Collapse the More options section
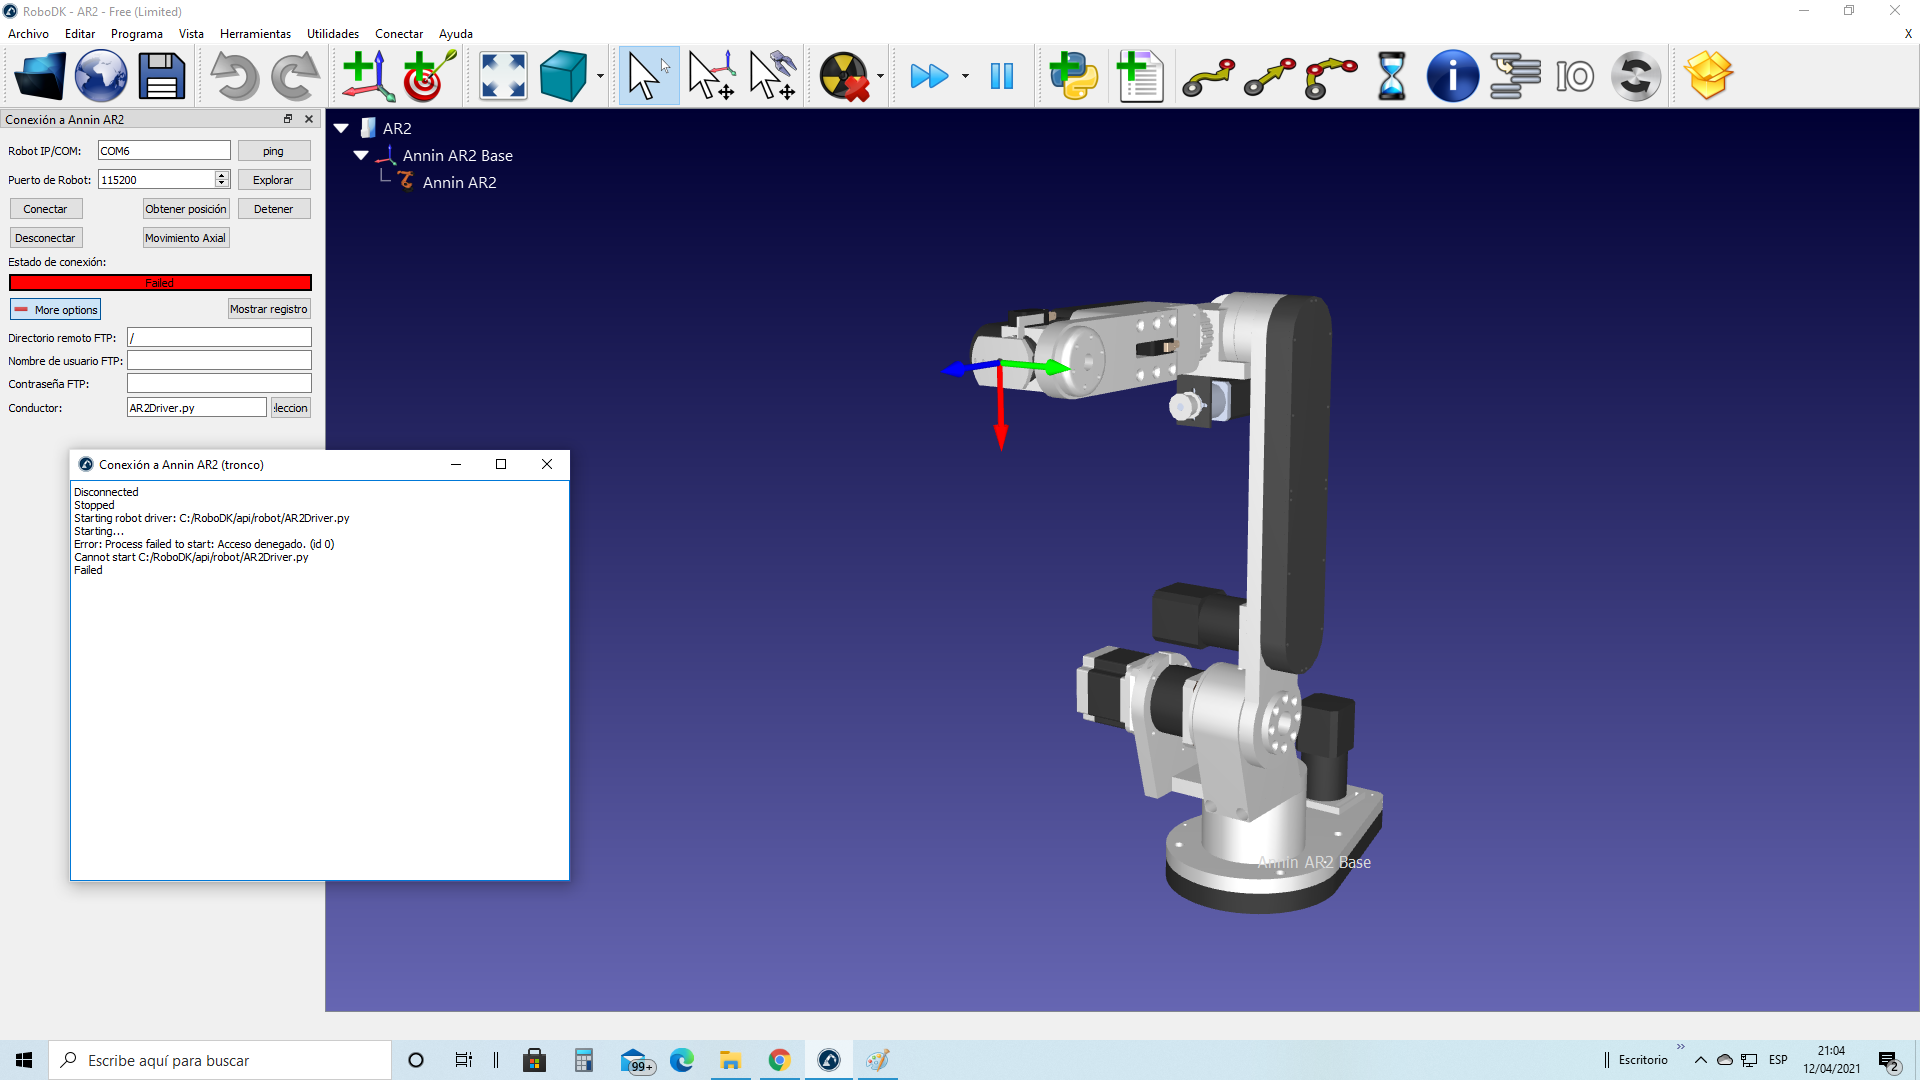 tap(56, 310)
